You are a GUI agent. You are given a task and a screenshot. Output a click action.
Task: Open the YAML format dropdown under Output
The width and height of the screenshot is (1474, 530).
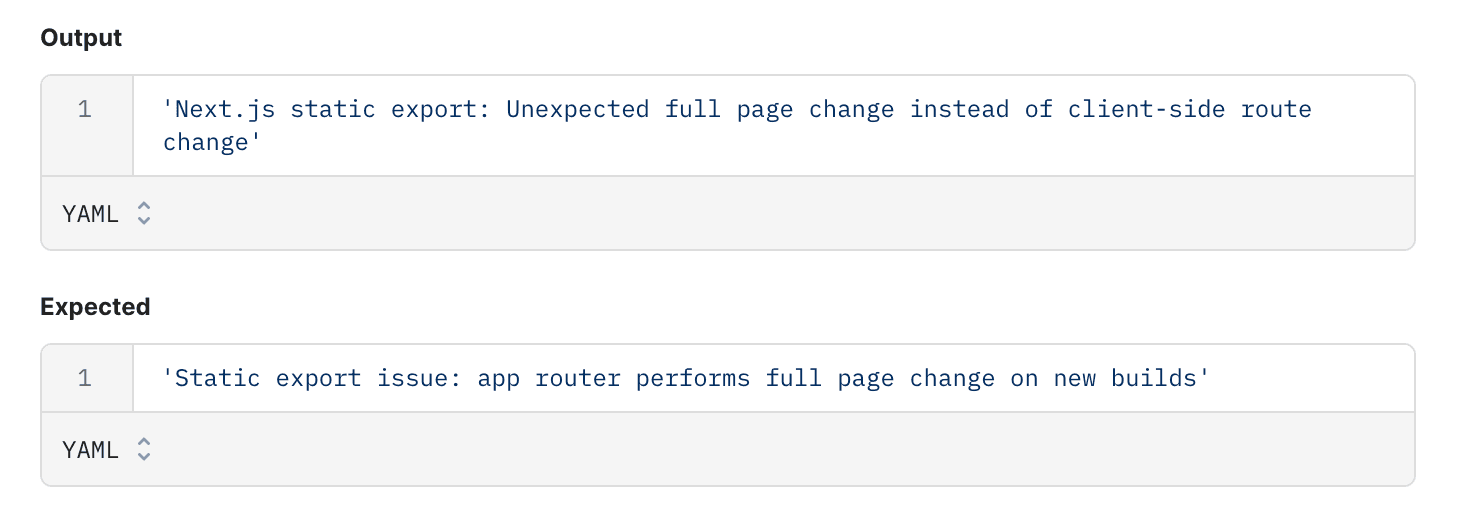[105, 213]
